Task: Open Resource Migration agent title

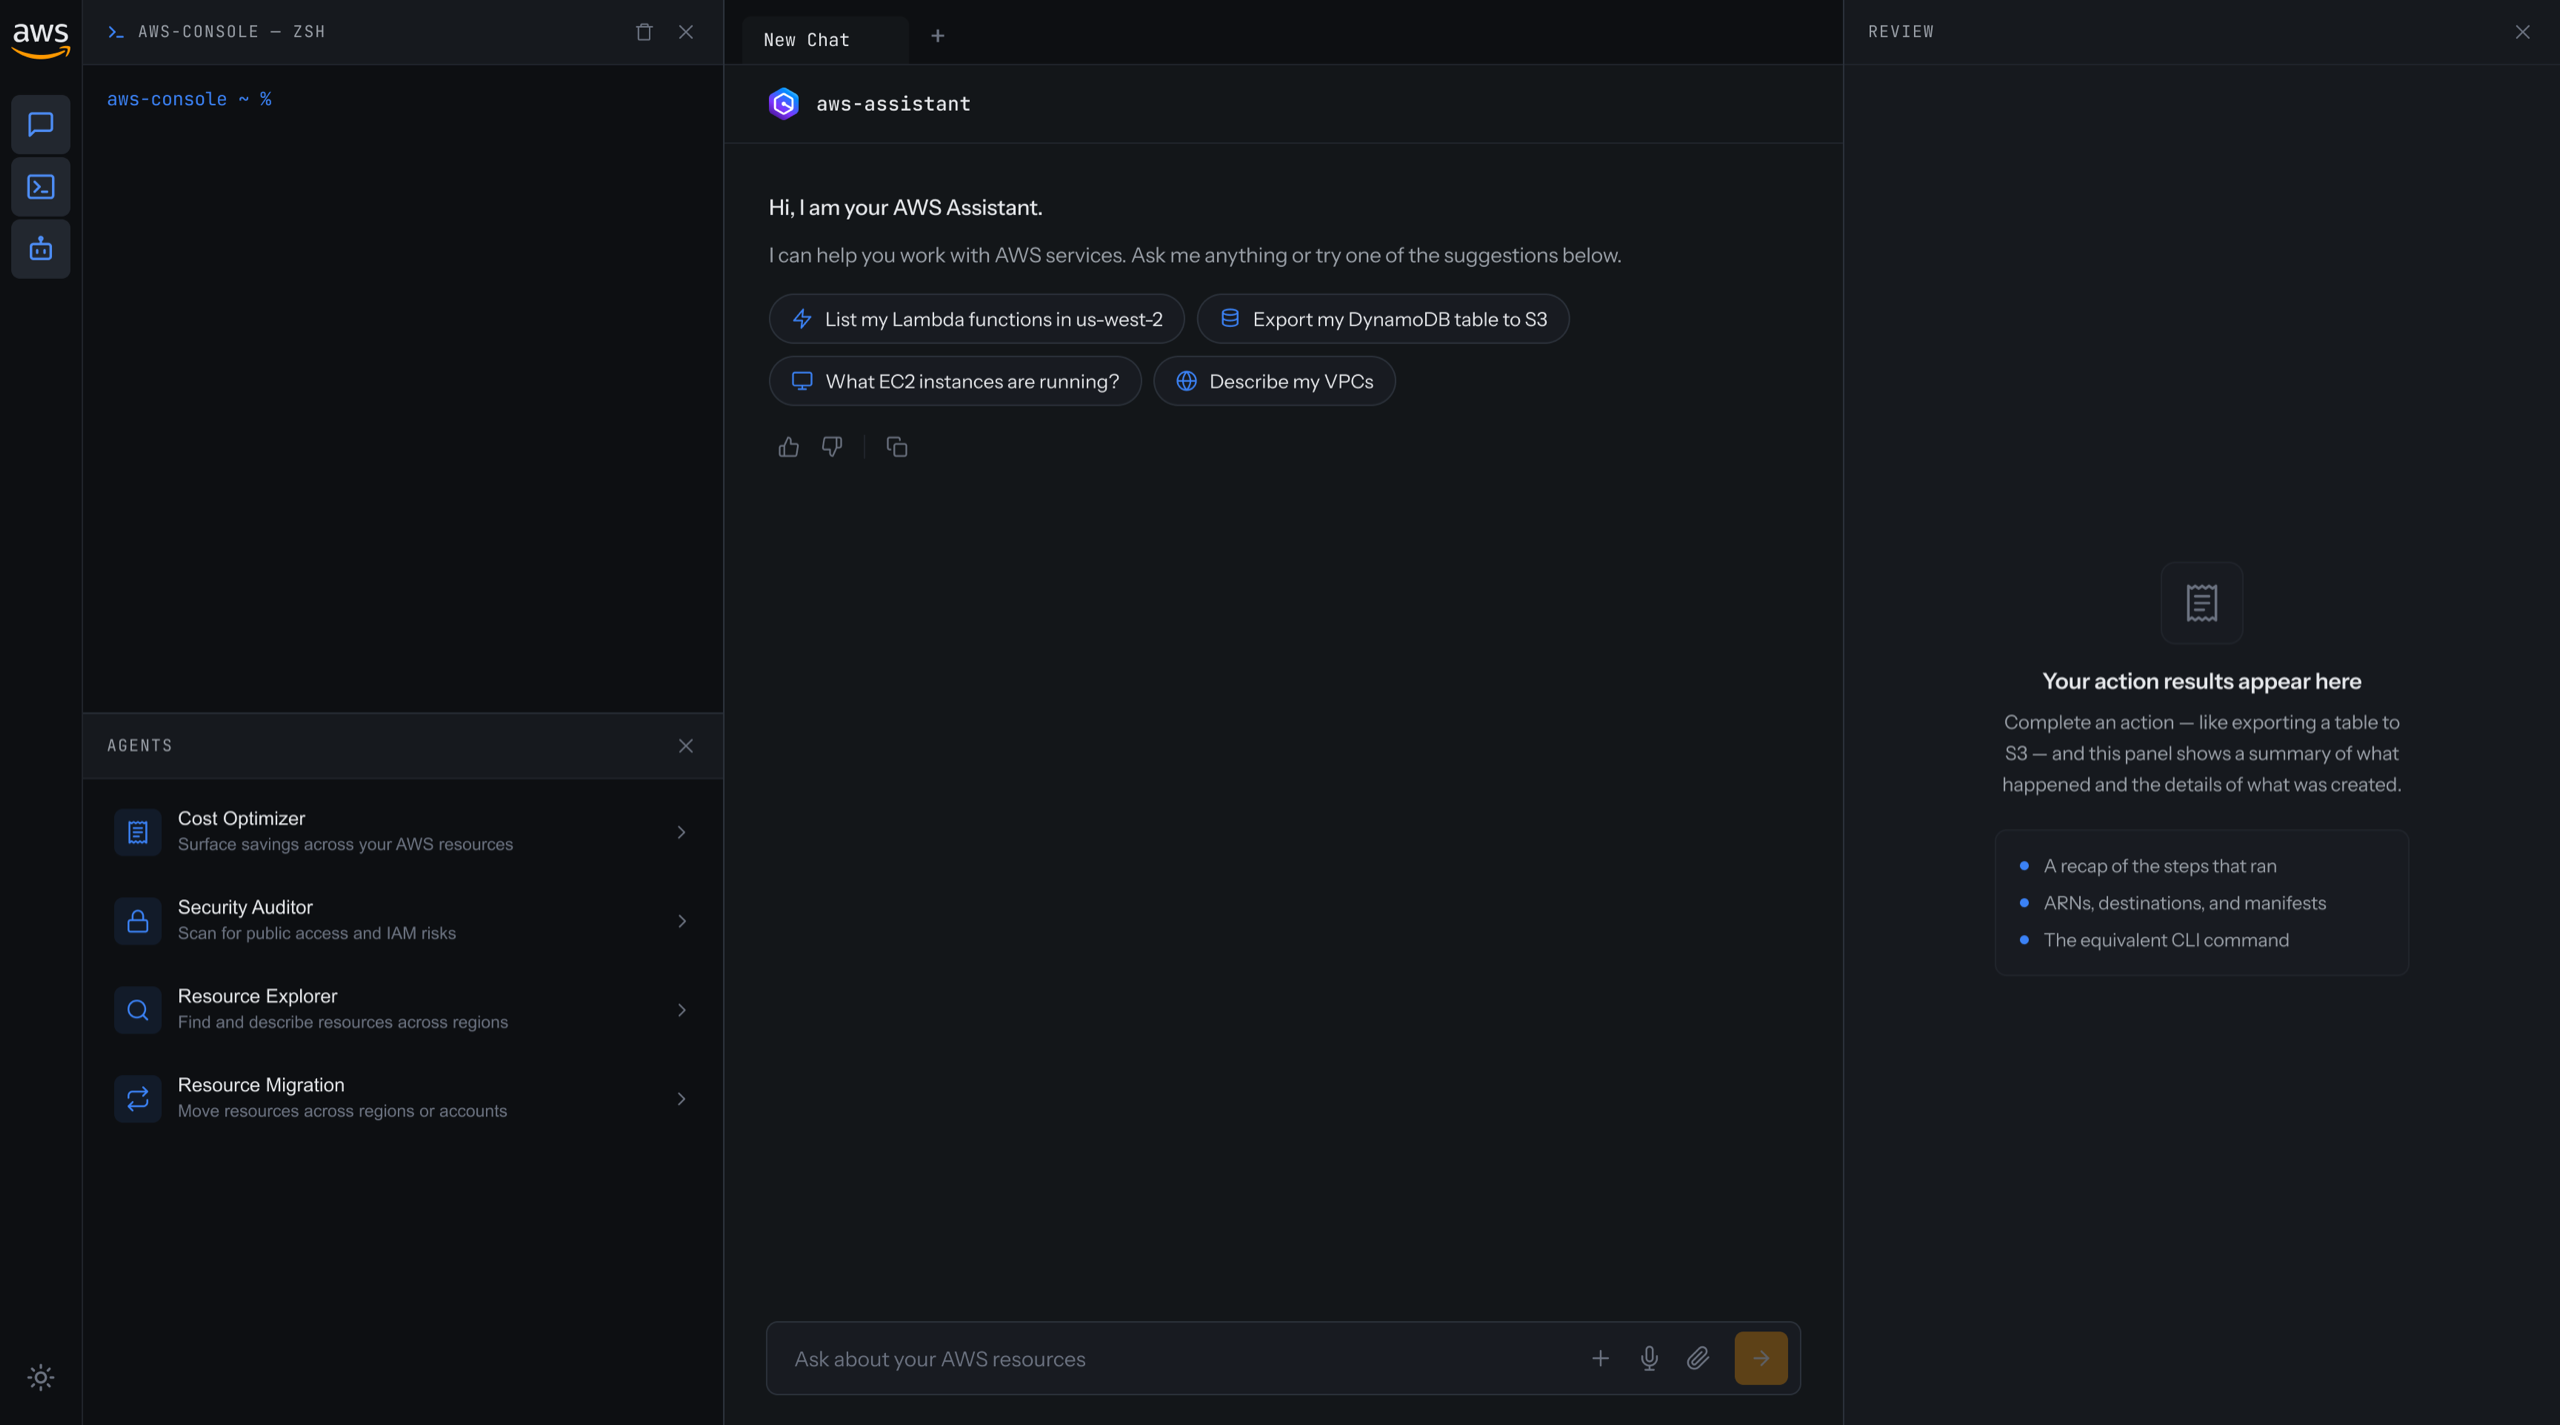Action: pos(261,1085)
